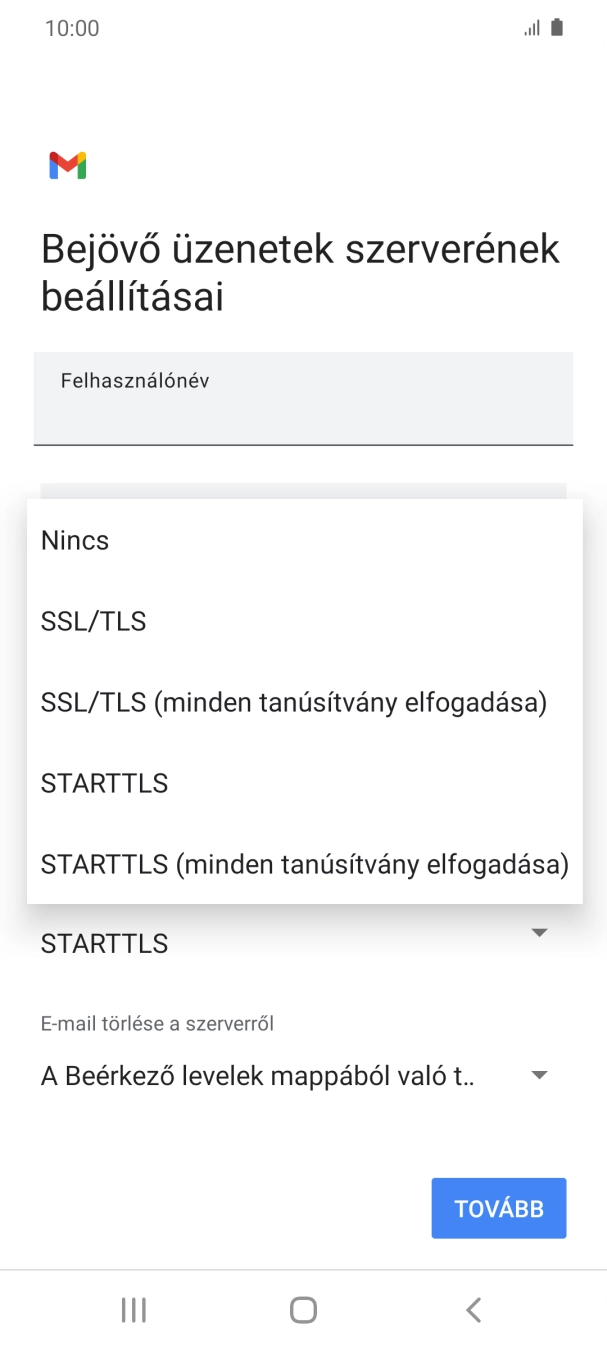Screen dimensions: 607x1350
Task: Select SSL/TLS security option
Action: 93,621
